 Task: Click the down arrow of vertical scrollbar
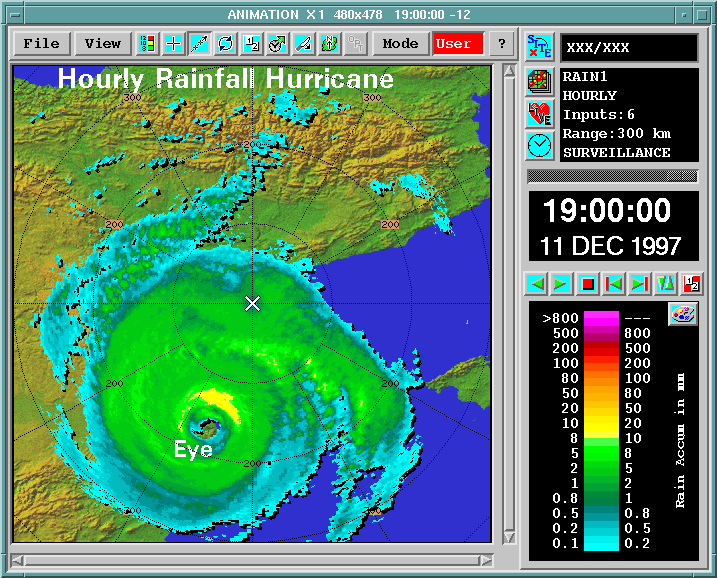[509, 536]
